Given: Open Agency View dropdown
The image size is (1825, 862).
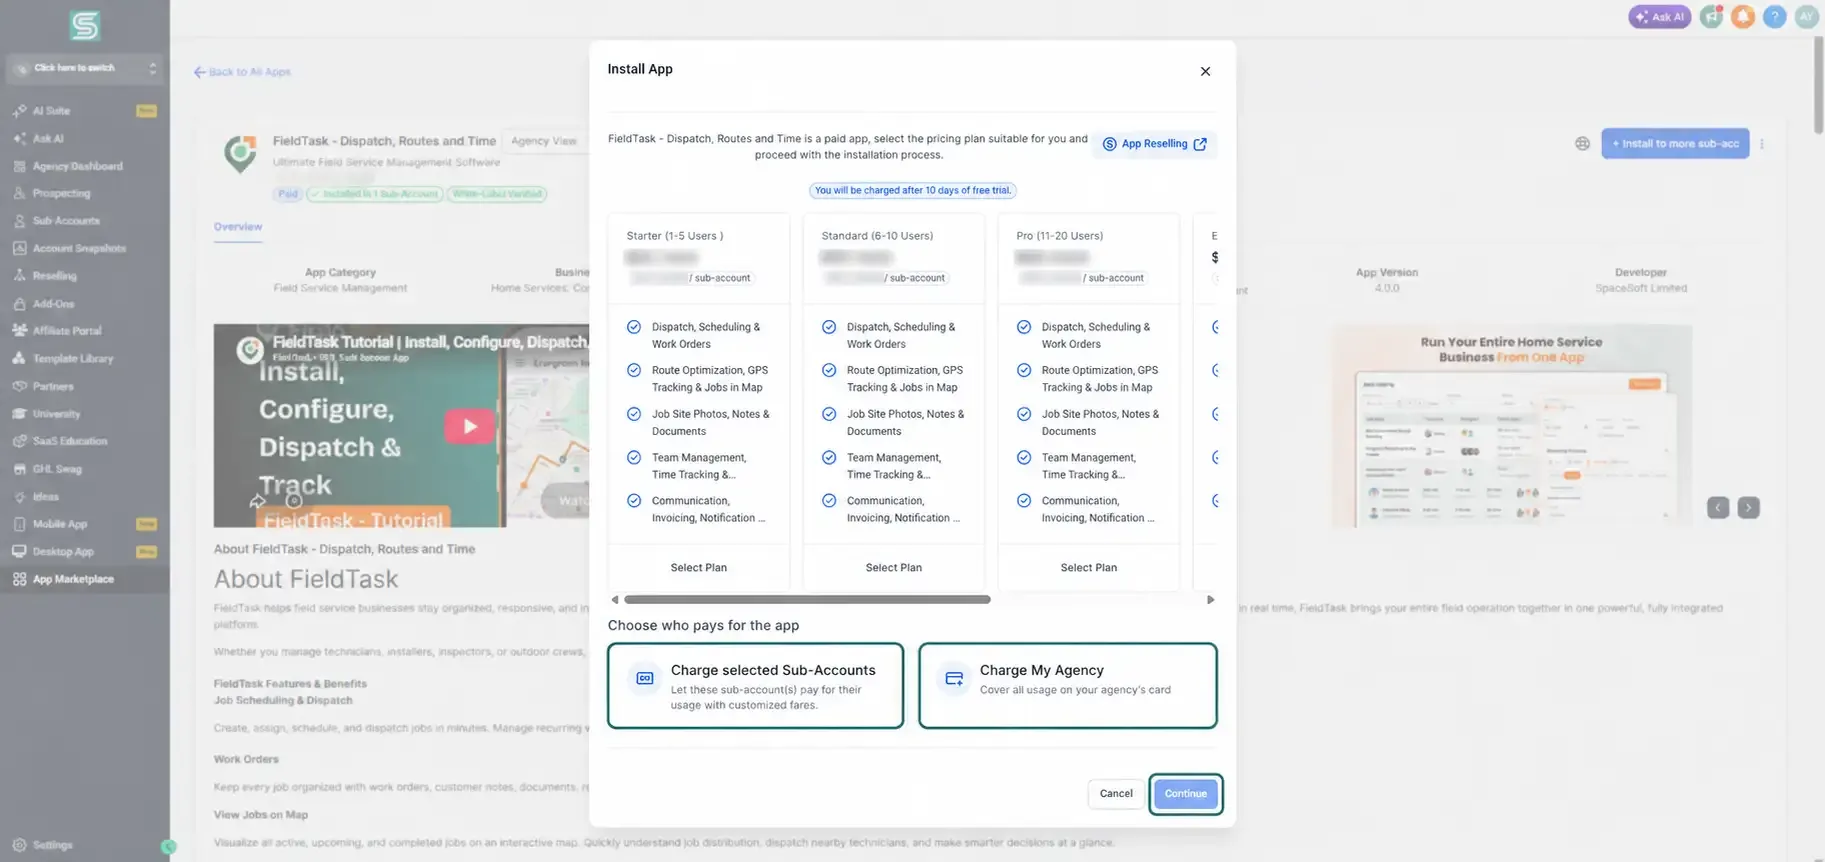Looking at the screenshot, I should click(544, 142).
